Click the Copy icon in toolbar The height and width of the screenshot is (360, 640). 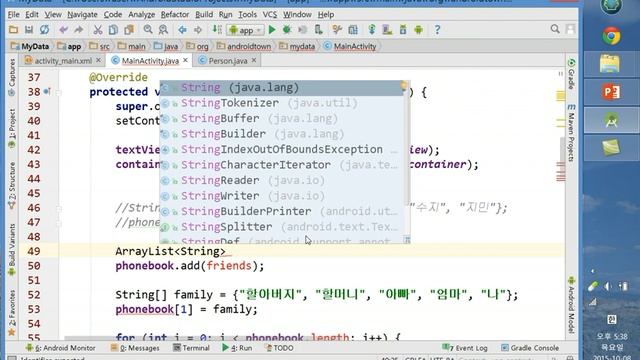pyautogui.click(x=113, y=29)
